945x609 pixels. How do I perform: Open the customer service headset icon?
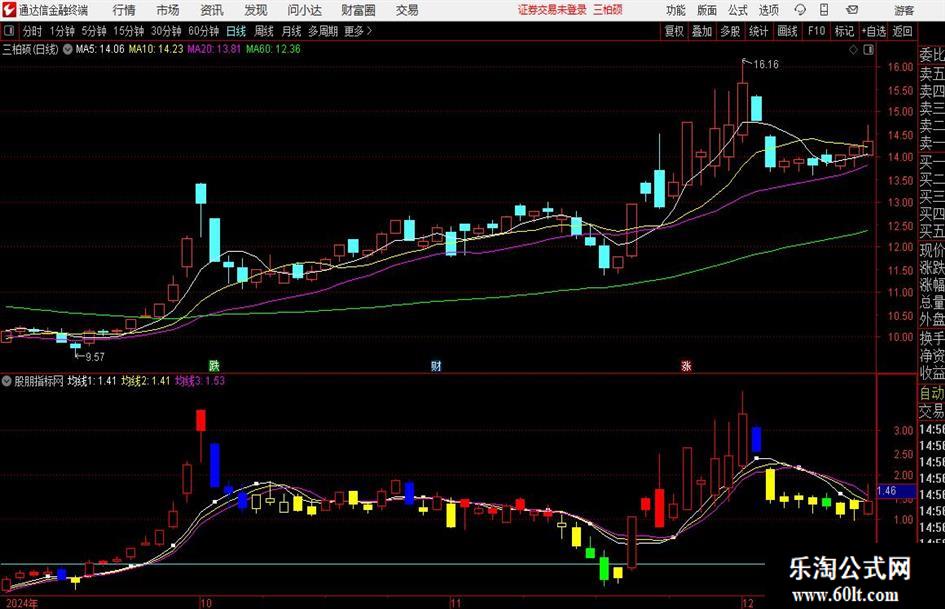pos(800,10)
